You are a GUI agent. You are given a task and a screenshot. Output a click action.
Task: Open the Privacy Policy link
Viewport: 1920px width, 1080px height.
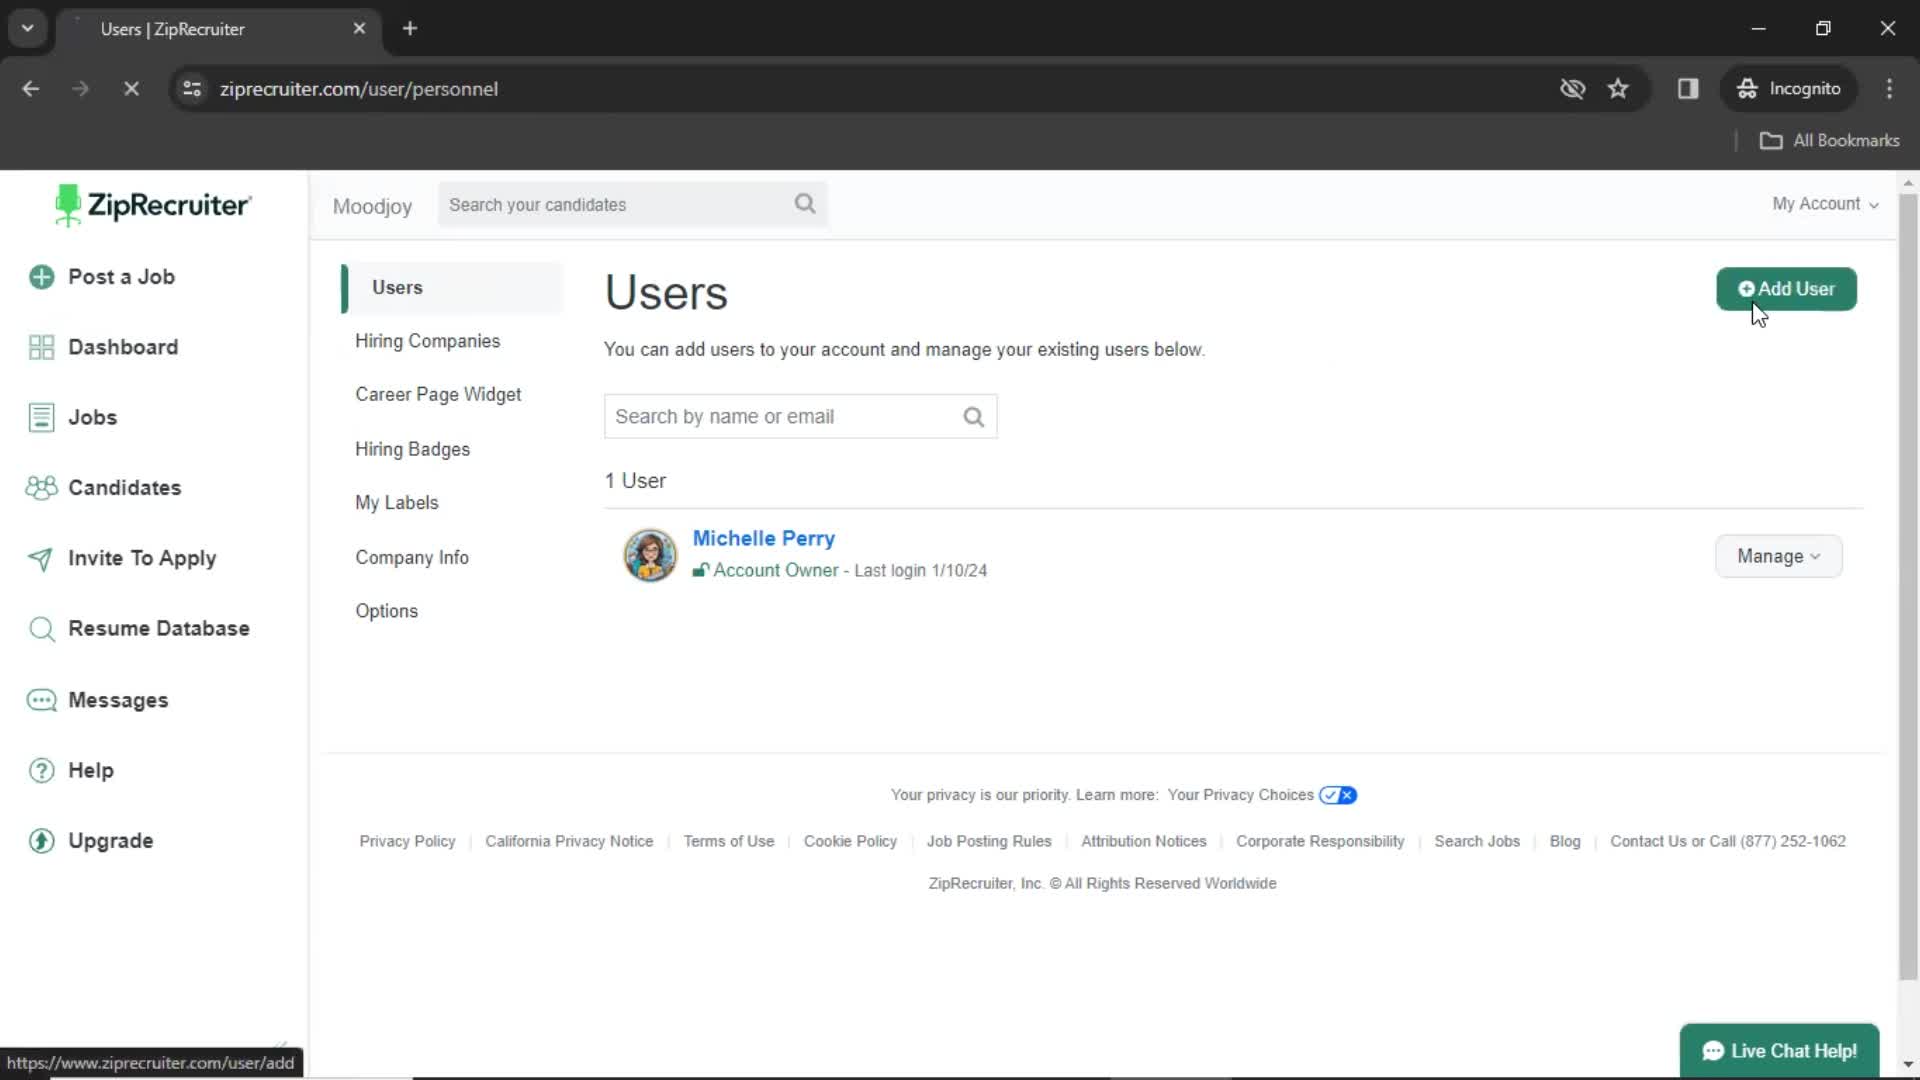[407, 842]
